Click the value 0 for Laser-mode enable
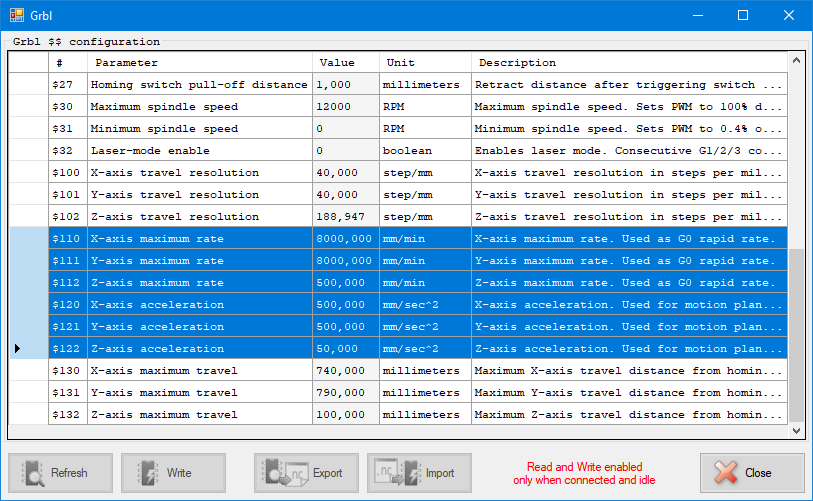This screenshot has height=501, width=813. click(x=346, y=150)
